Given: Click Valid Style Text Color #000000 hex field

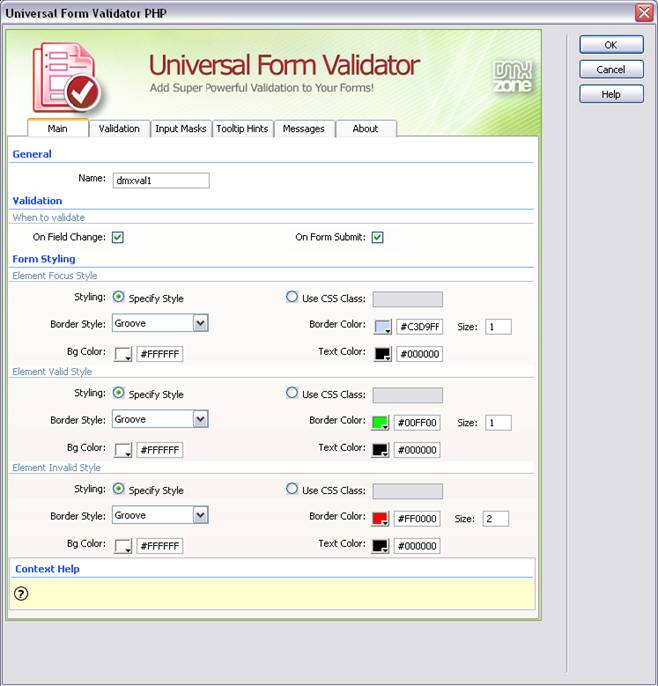Looking at the screenshot, I should pyautogui.click(x=417, y=450).
